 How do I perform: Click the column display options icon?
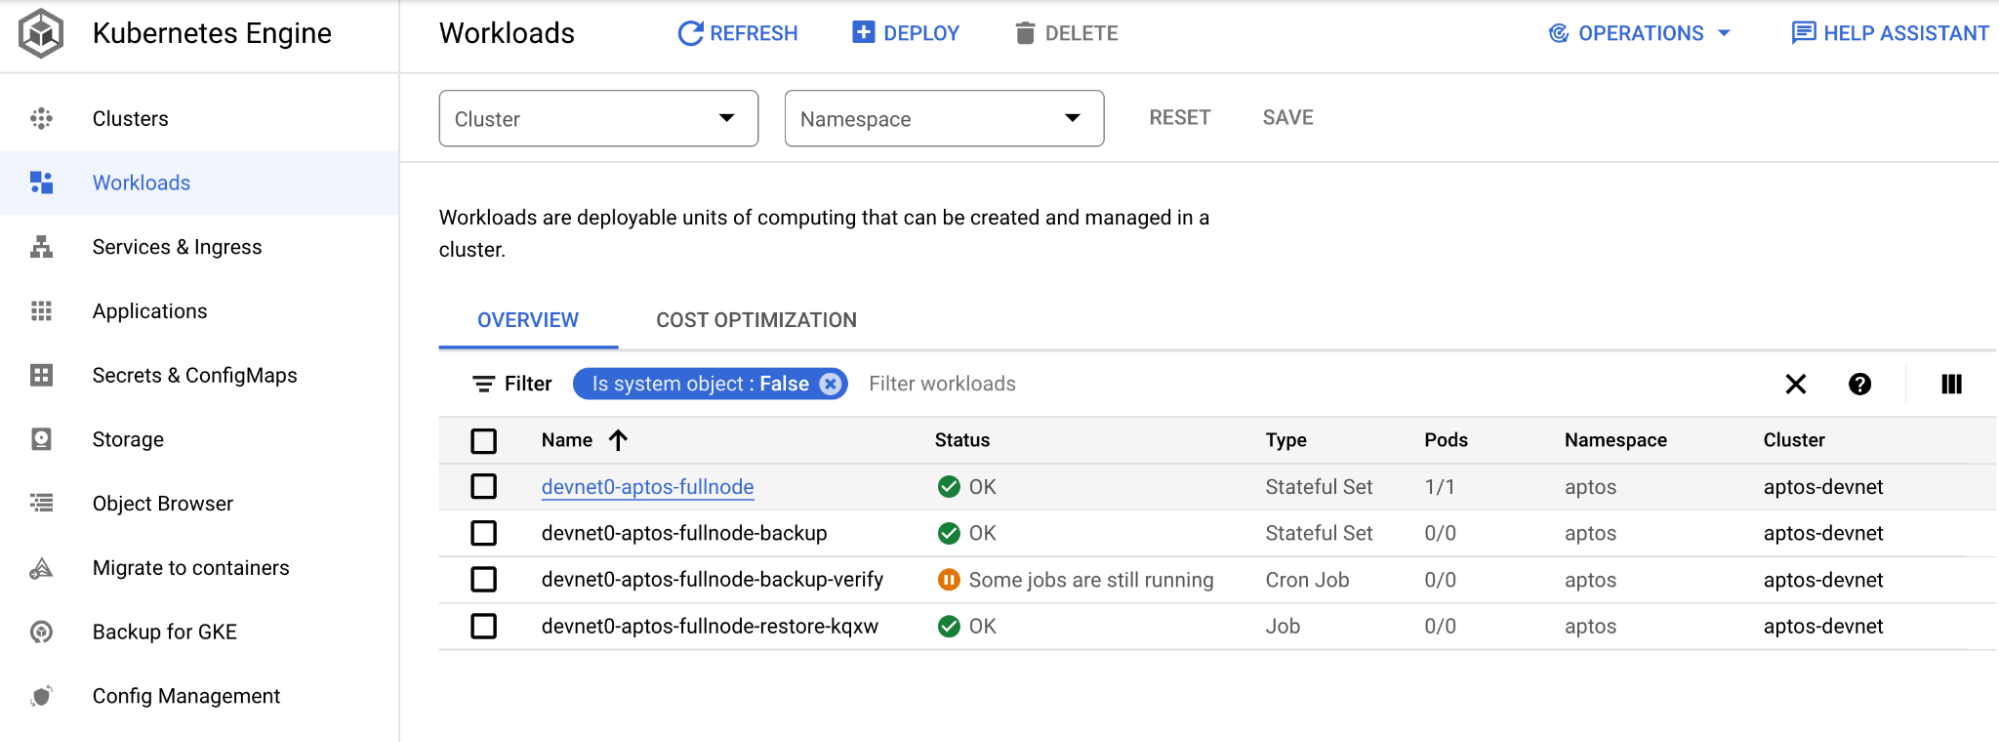coord(1951,384)
